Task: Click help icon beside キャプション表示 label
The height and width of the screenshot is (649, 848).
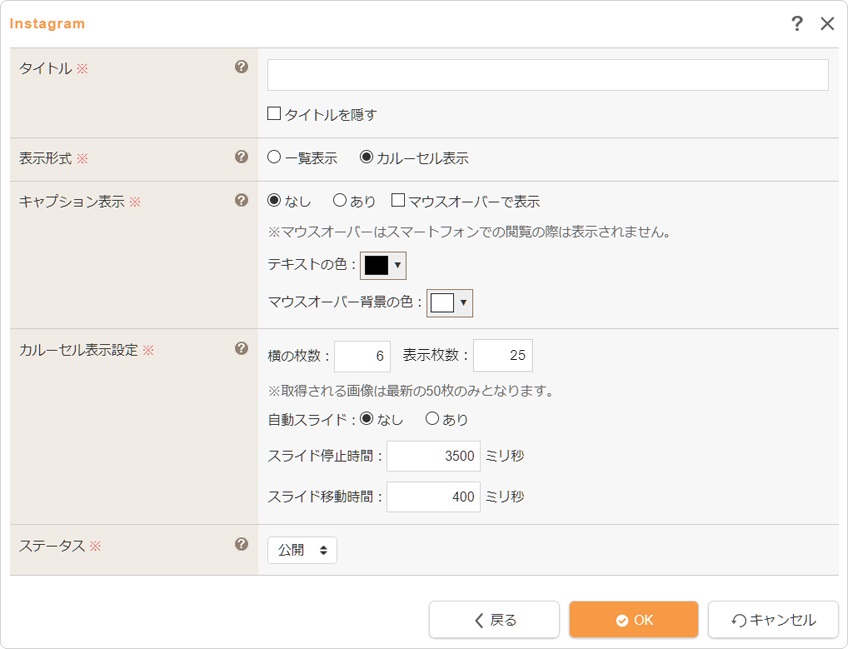Action: (x=241, y=200)
